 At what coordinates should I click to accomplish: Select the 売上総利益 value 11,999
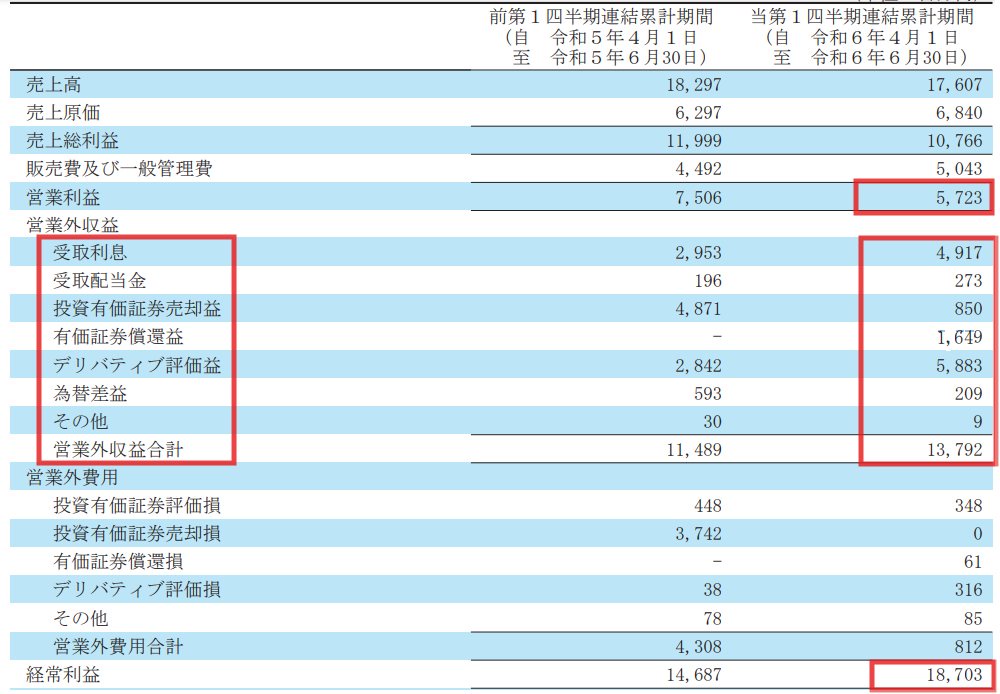(690, 142)
